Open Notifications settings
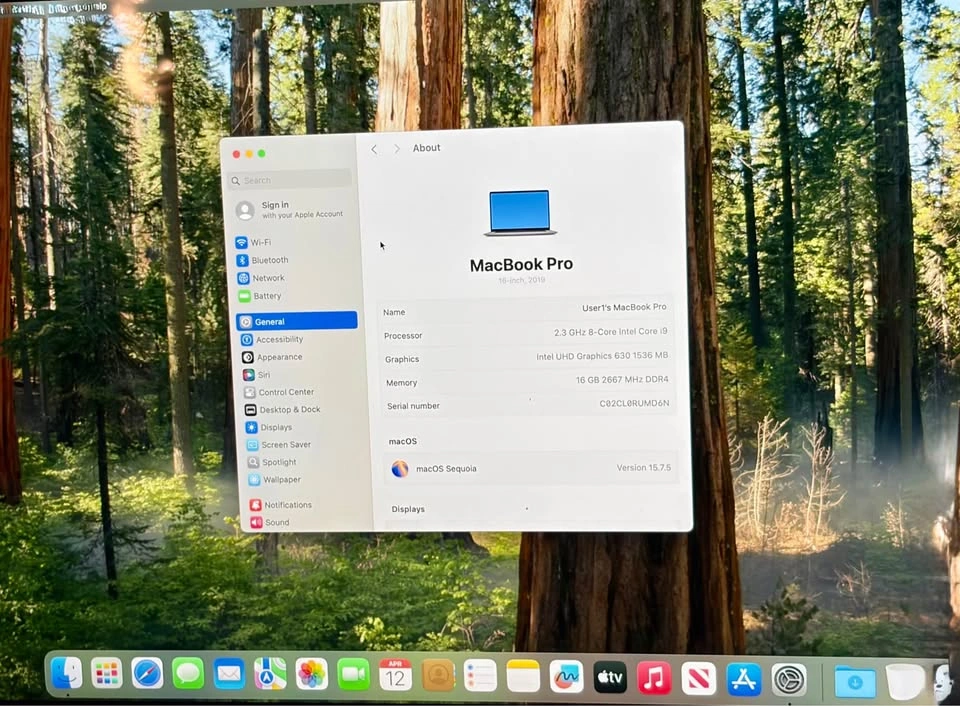960x706 pixels. coord(280,505)
